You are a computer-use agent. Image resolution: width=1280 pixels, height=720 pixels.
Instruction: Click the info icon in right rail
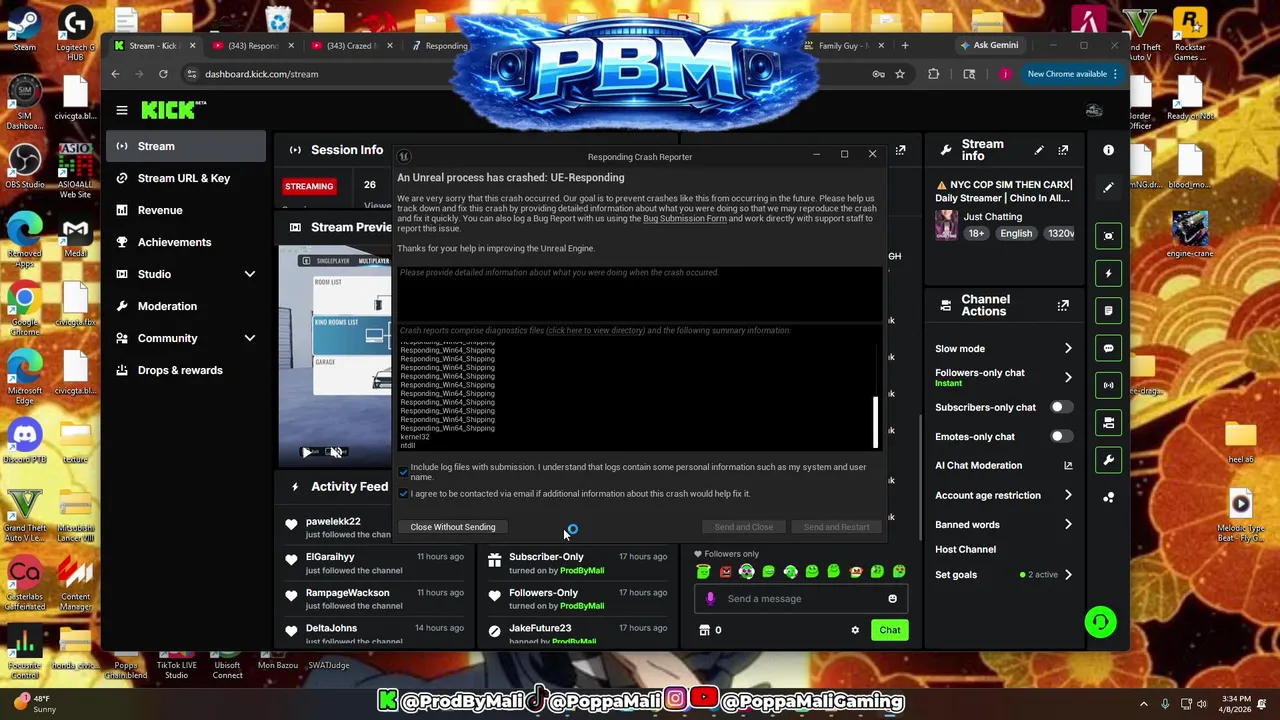pyautogui.click(x=1108, y=150)
